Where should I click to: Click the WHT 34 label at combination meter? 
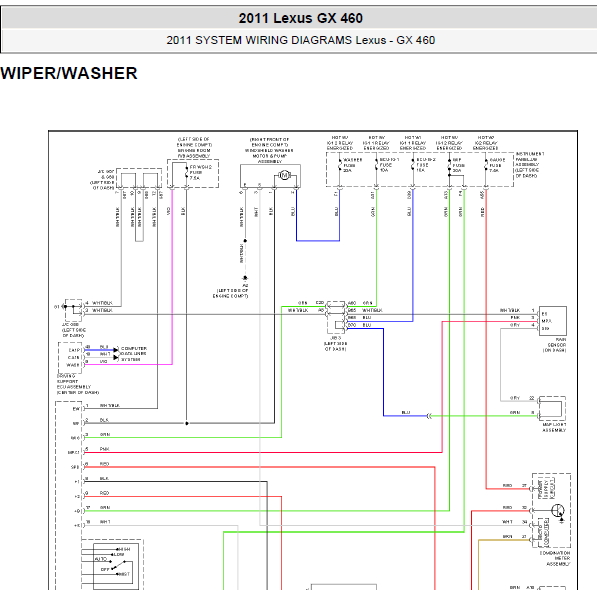(x=515, y=522)
